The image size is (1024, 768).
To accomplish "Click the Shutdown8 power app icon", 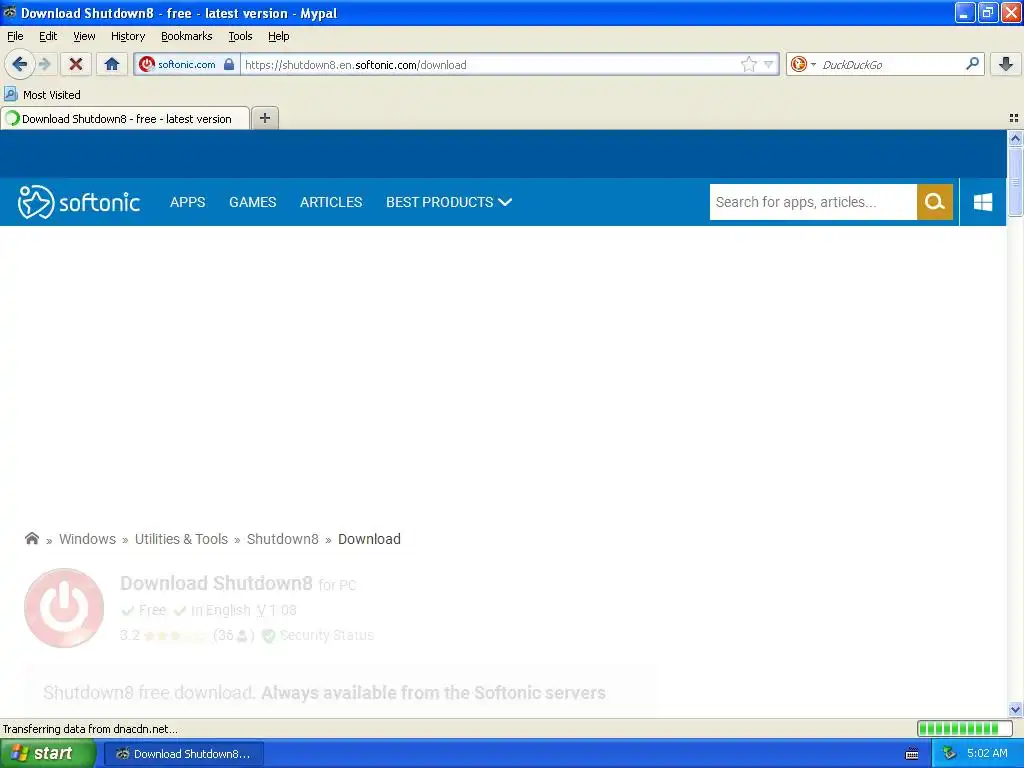I will click(64, 607).
